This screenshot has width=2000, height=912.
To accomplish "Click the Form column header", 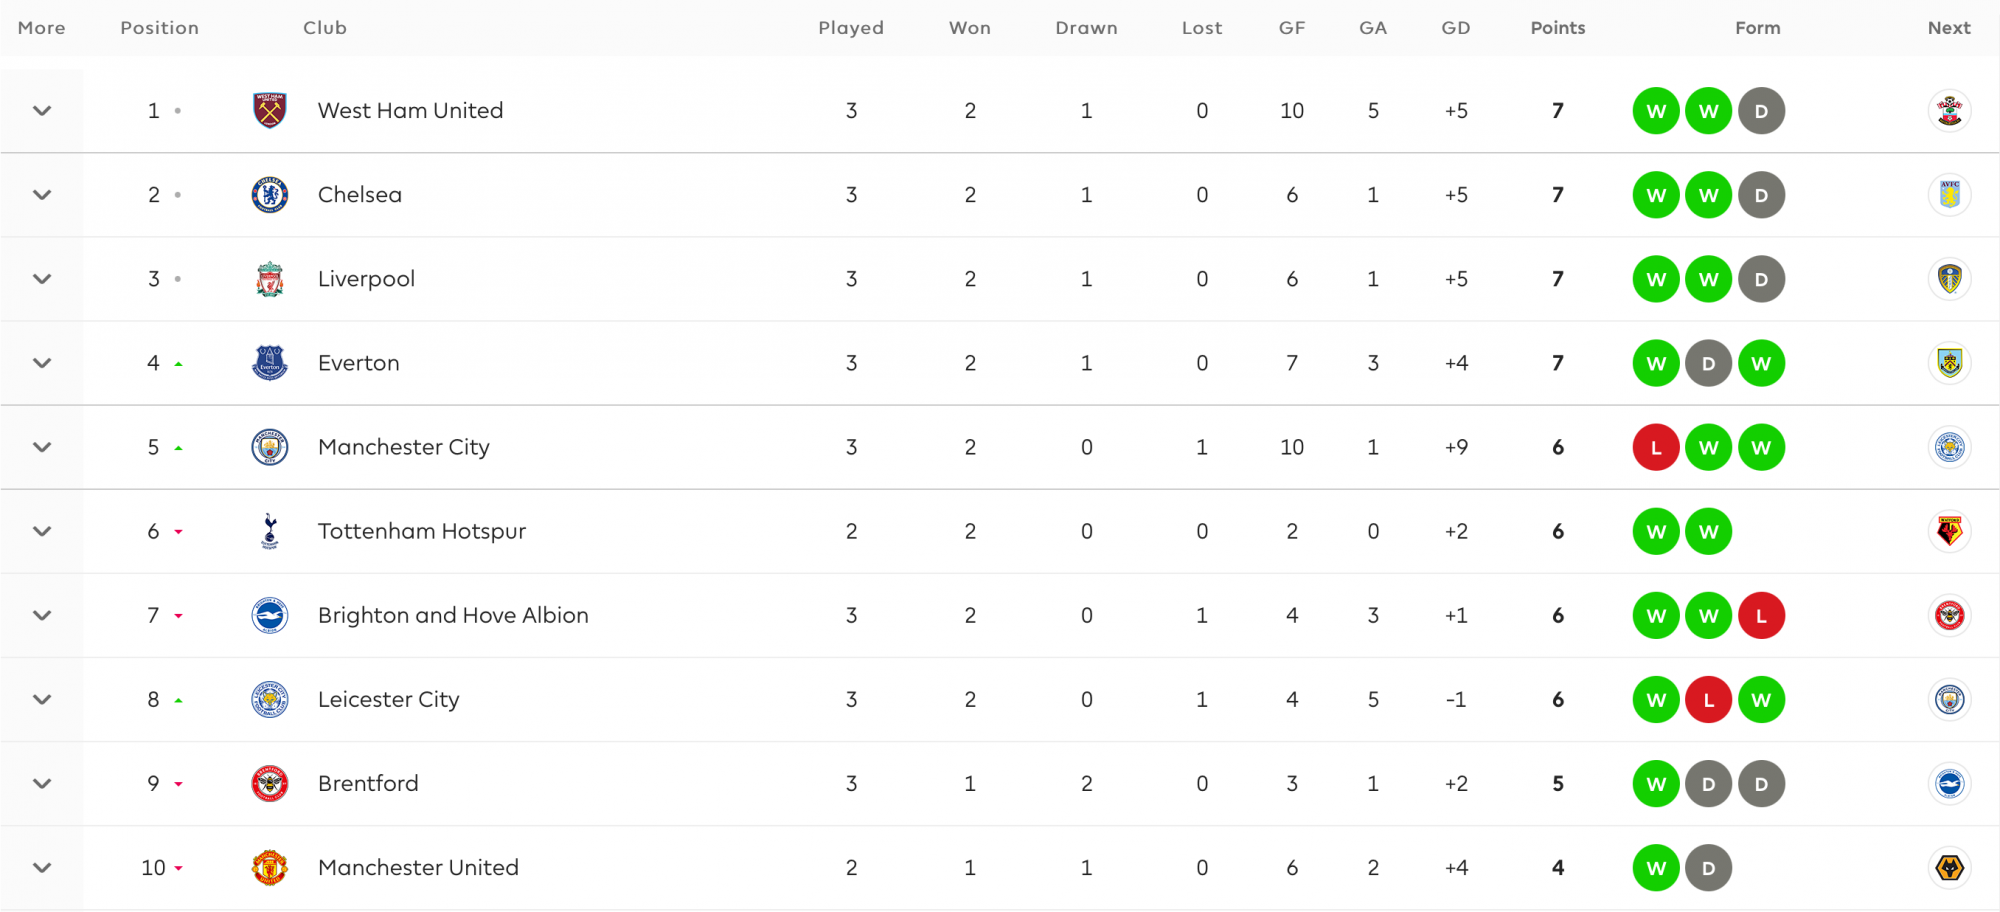I will tap(1757, 28).
